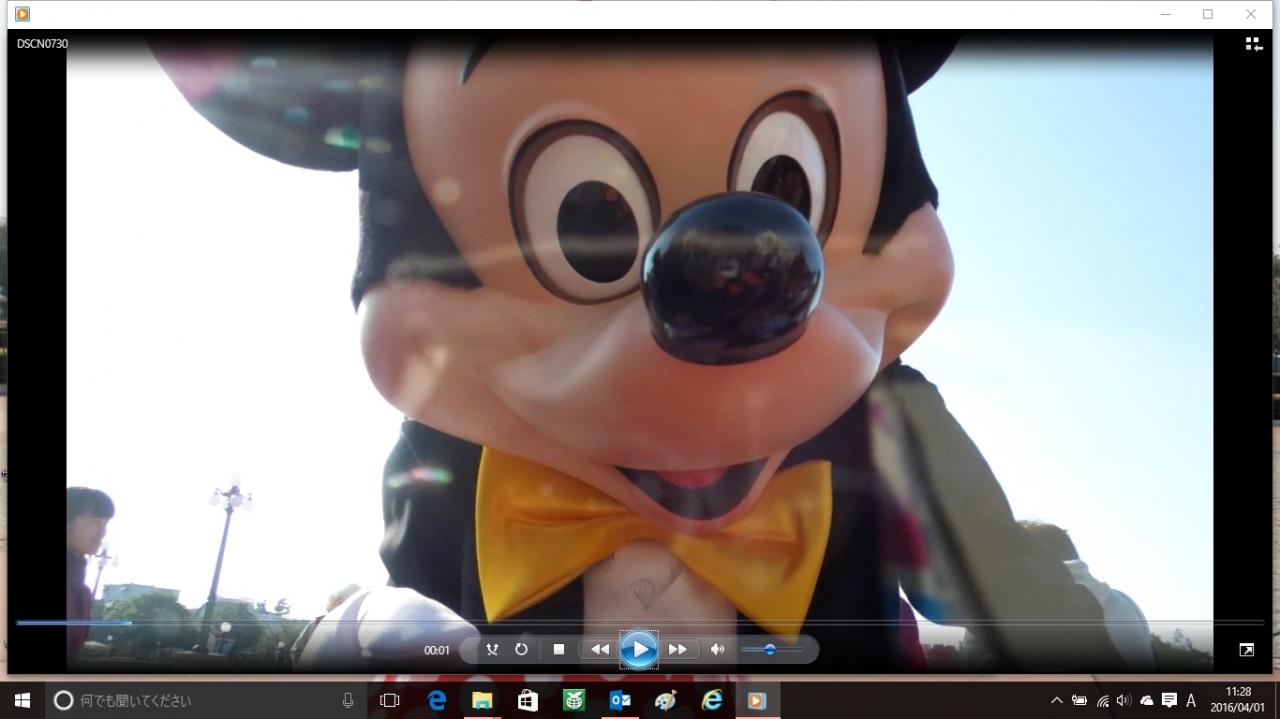The image size is (1280, 719).
Task: Open the Windows Store taskbar icon
Action: click(528, 701)
